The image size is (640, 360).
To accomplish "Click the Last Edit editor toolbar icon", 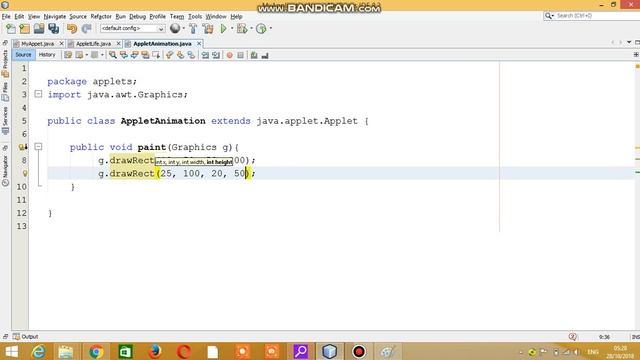I will point(68,55).
